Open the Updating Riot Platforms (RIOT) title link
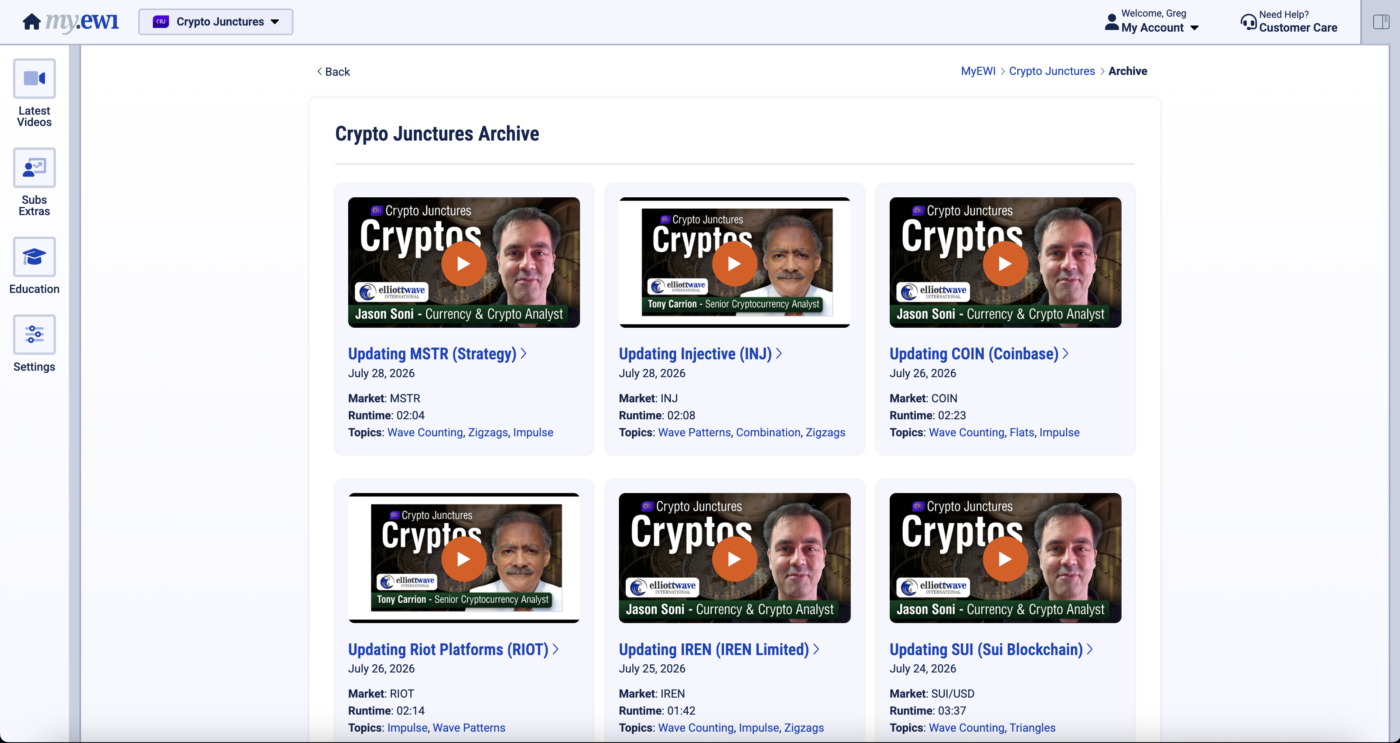This screenshot has height=743, width=1400. [453, 649]
